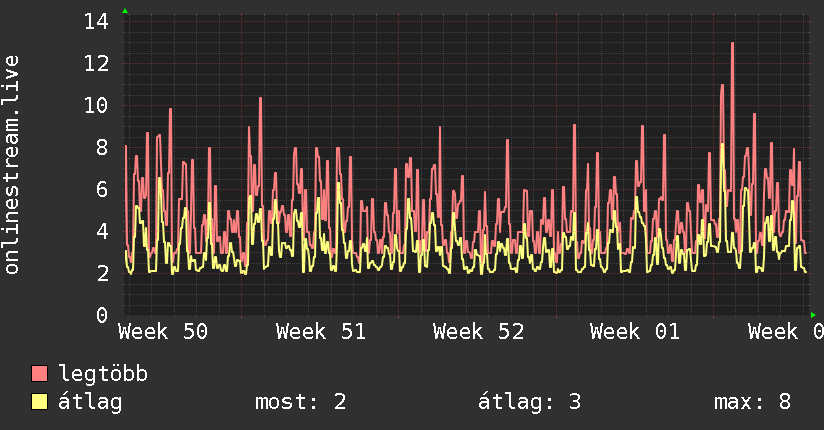
Task: Click the green arrow at the x-axis end
Action: [x=813, y=315]
